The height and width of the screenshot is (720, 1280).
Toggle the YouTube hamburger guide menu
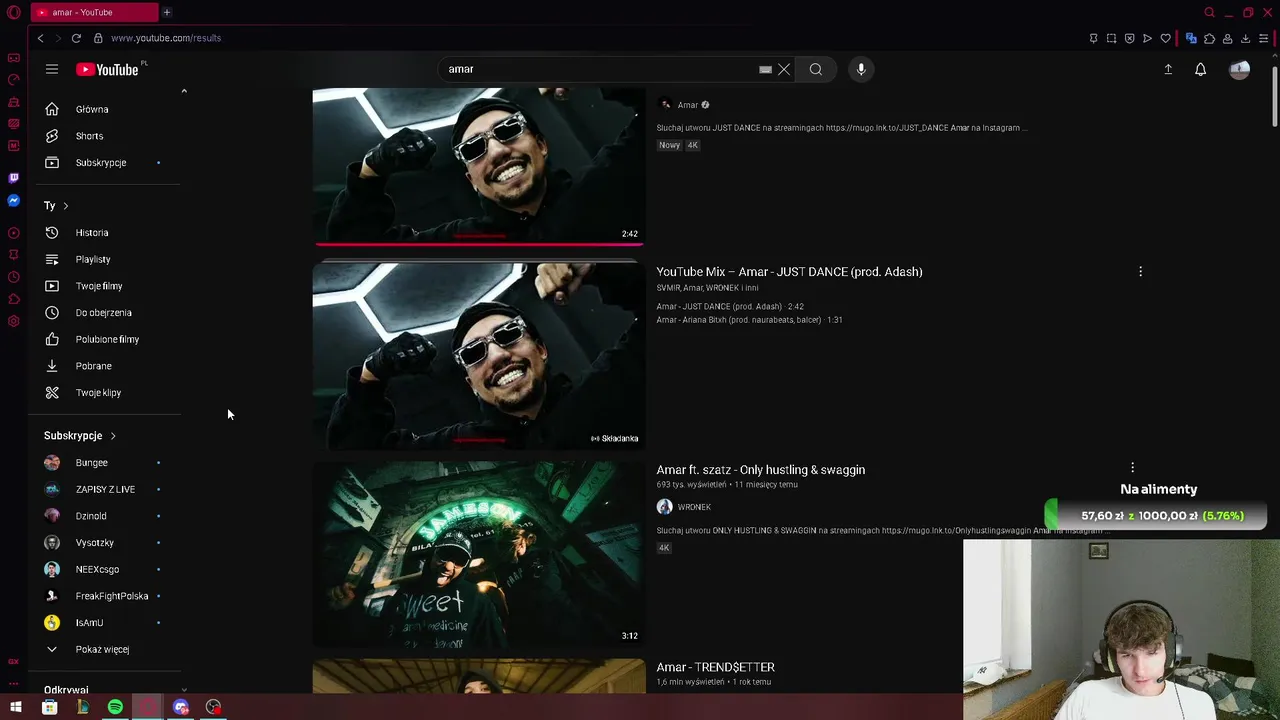pos(52,69)
